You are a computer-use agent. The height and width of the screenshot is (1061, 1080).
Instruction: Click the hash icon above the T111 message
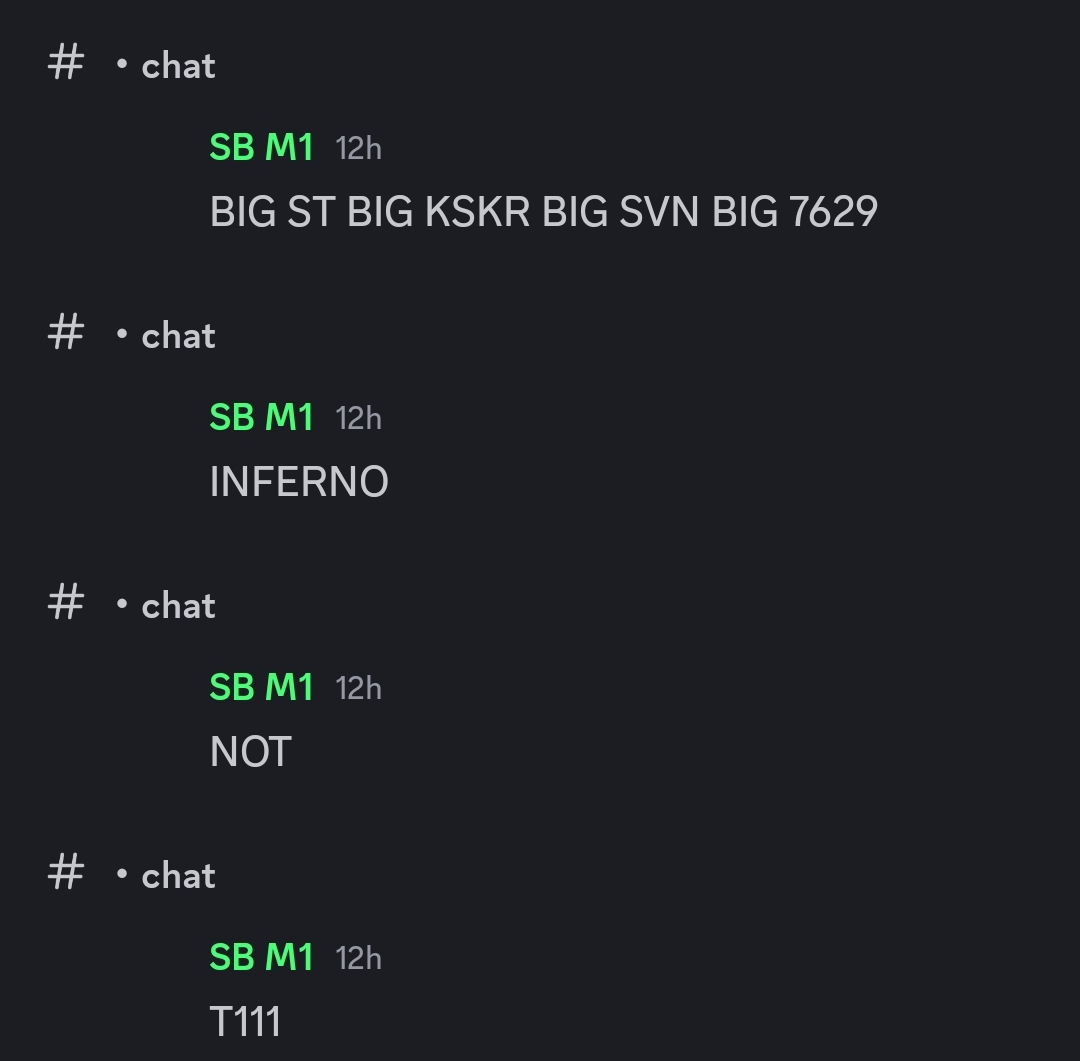coord(65,872)
